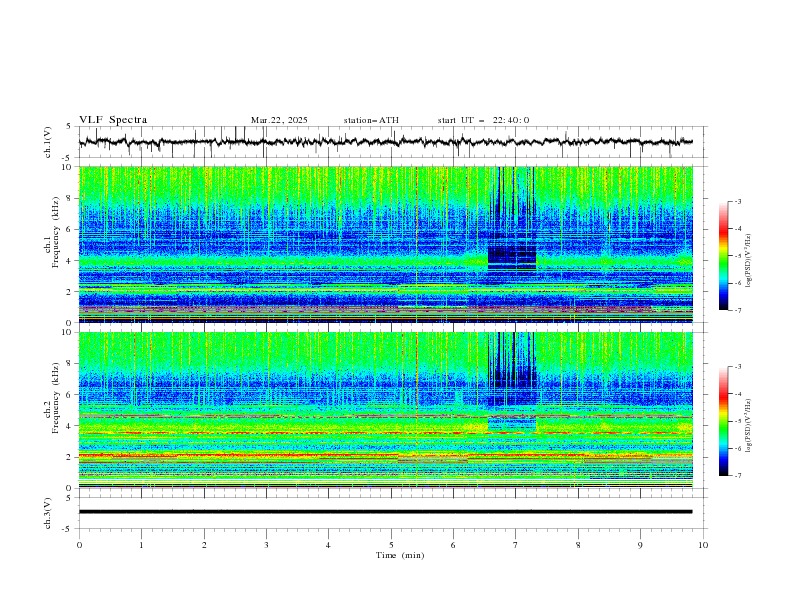Click the ch.1 voltage waveform trace
Screen dimensions: 792x612
(x=385, y=142)
